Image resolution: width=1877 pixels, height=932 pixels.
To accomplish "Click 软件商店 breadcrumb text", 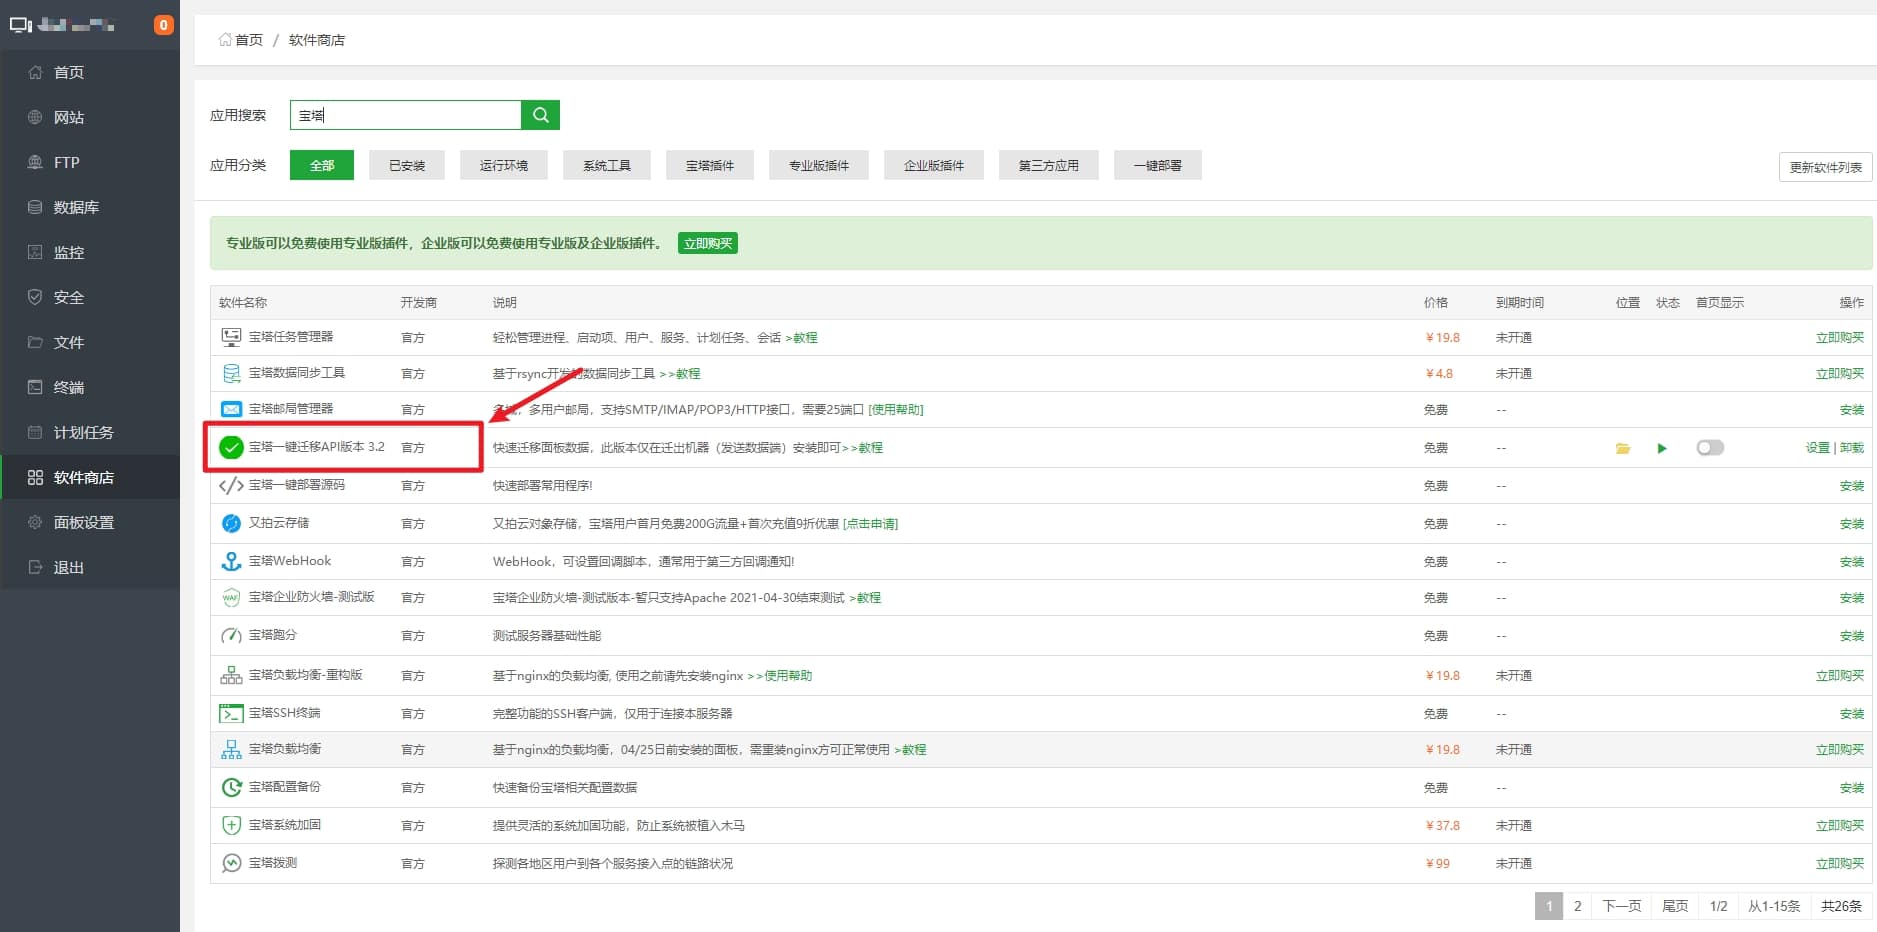I will (317, 40).
